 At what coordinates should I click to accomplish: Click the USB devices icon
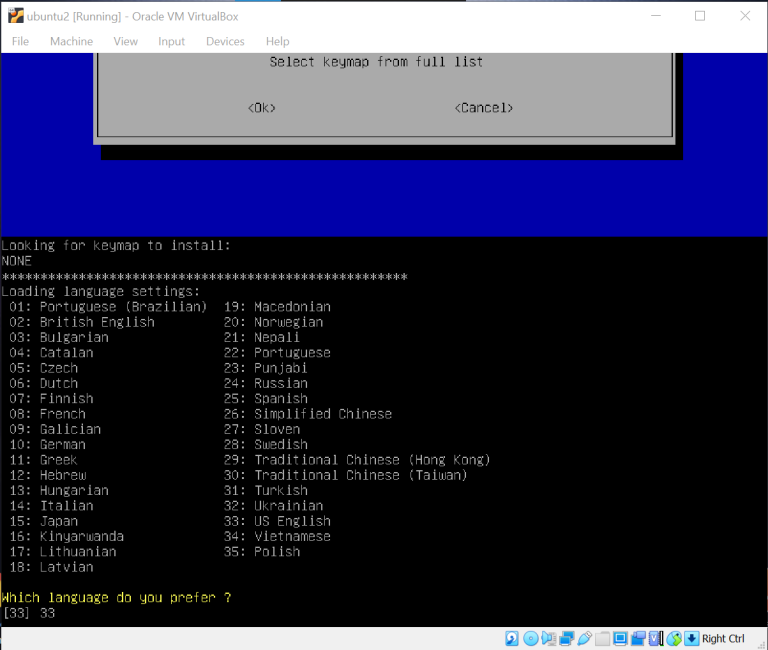click(x=585, y=638)
